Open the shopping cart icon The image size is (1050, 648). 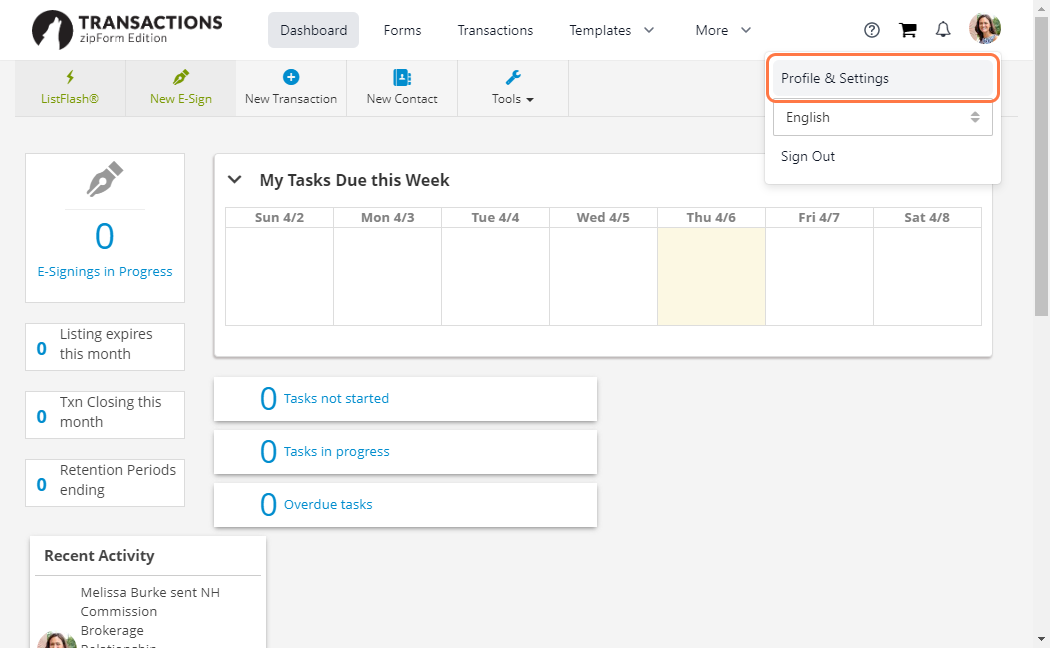click(x=907, y=29)
